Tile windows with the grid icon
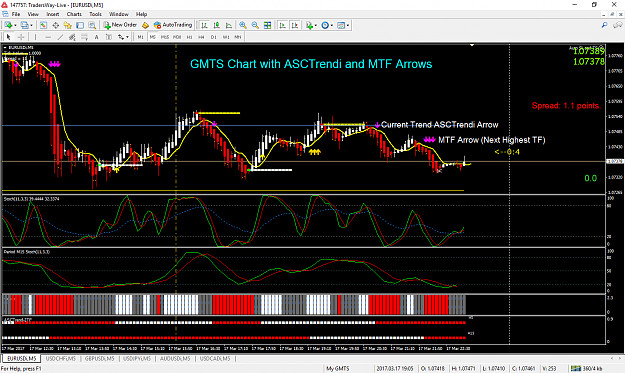Image resolution: width=625 pixels, height=373 pixels. pos(267,25)
